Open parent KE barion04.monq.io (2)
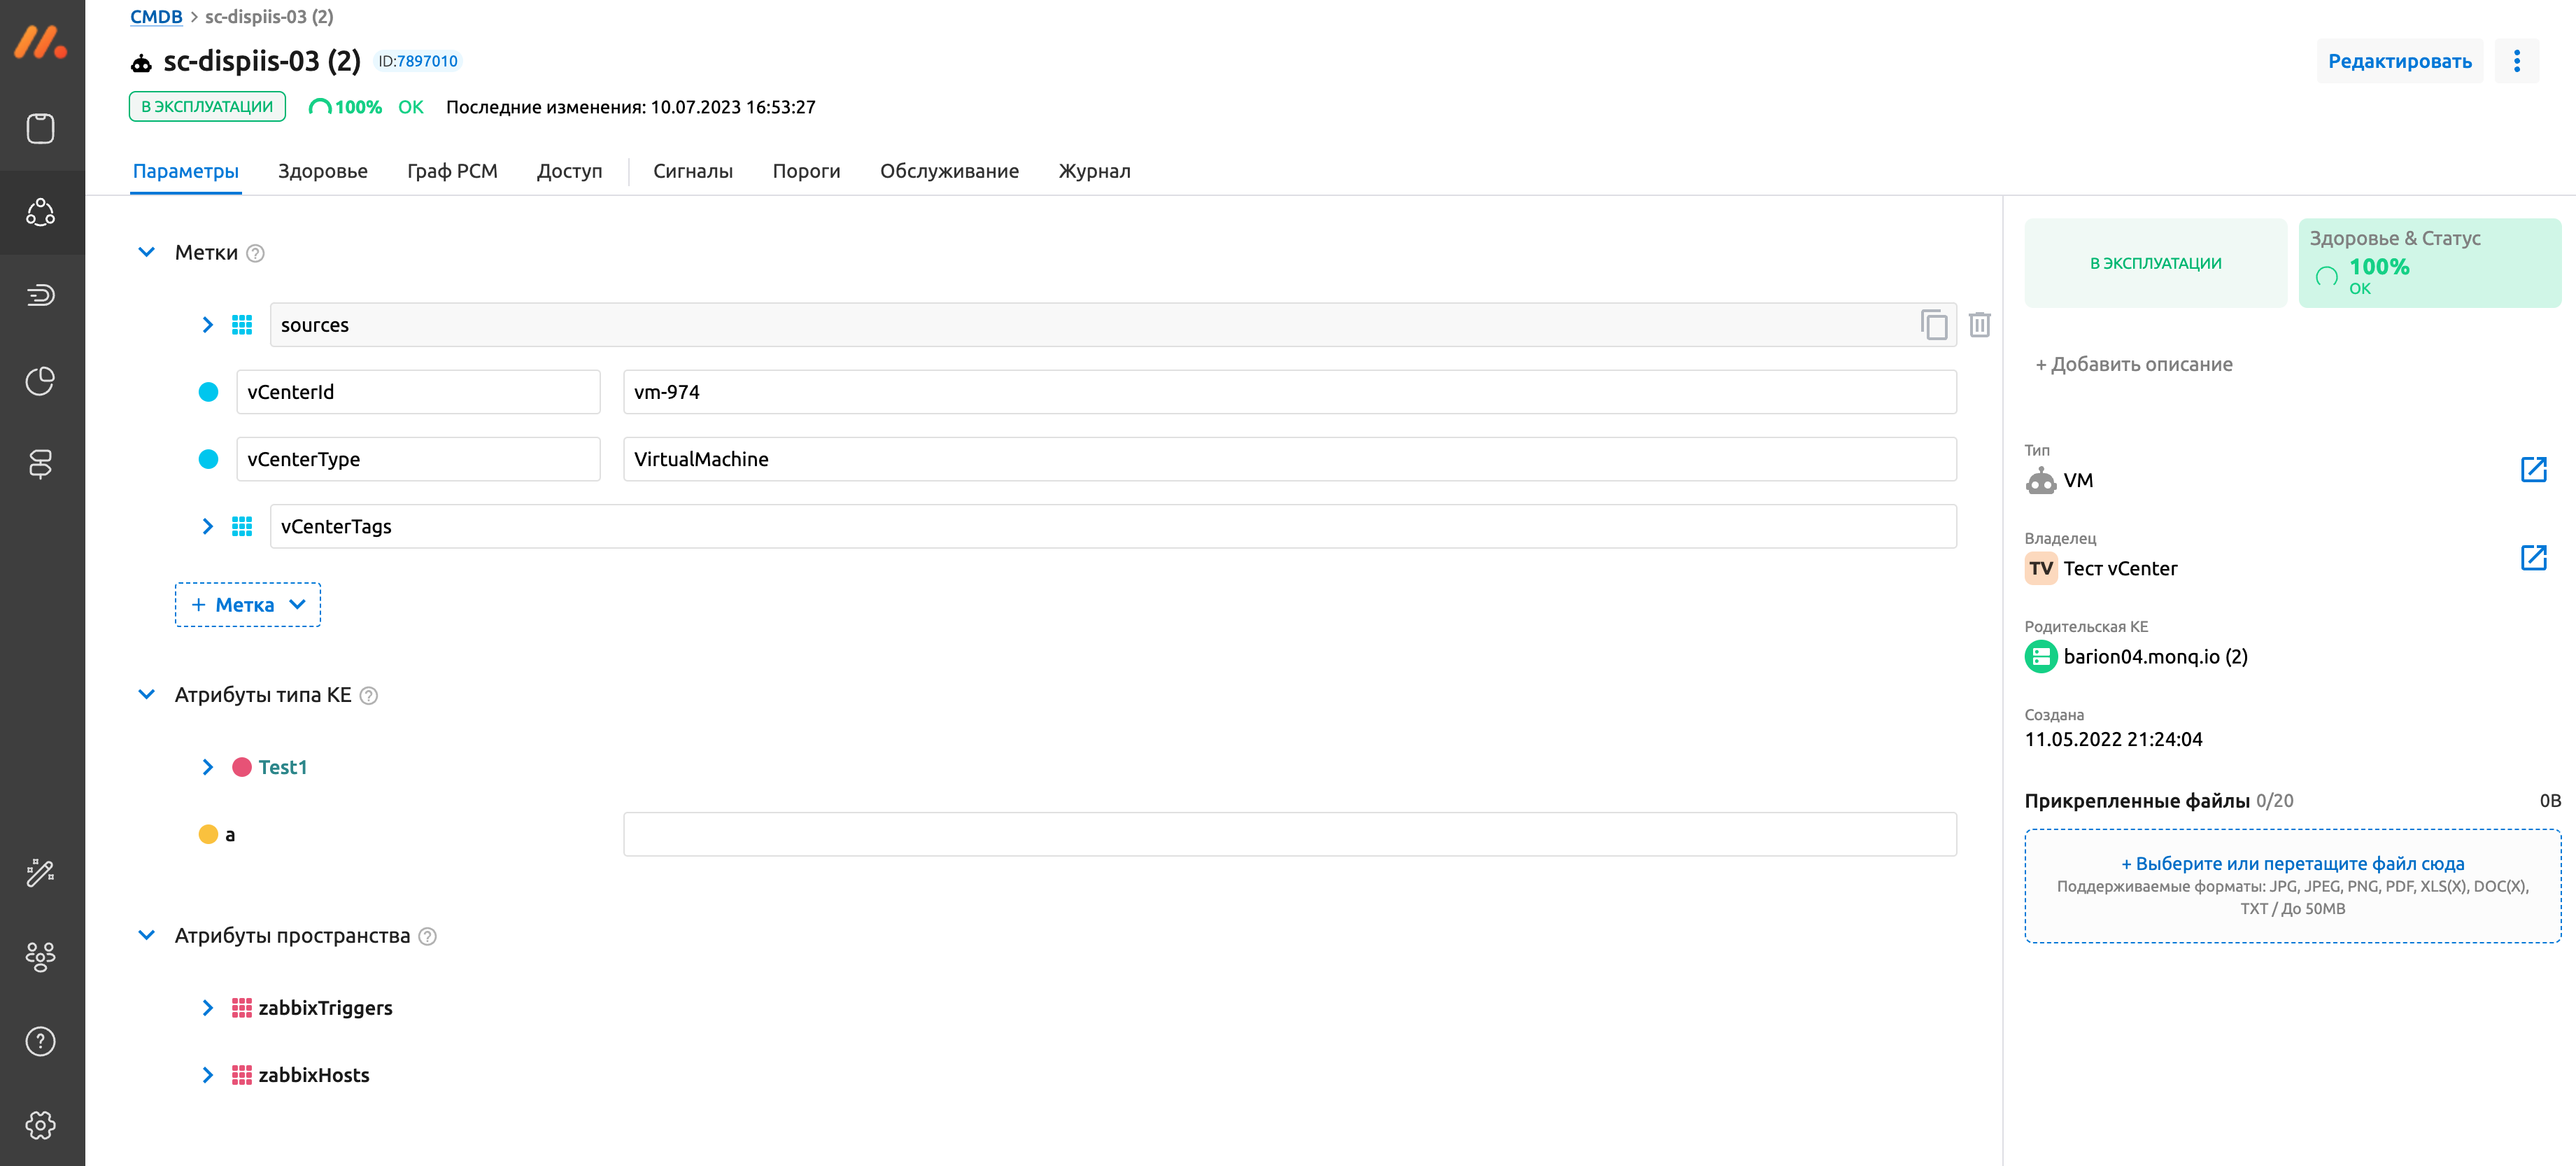Image resolution: width=2576 pixels, height=1166 pixels. 2155,657
